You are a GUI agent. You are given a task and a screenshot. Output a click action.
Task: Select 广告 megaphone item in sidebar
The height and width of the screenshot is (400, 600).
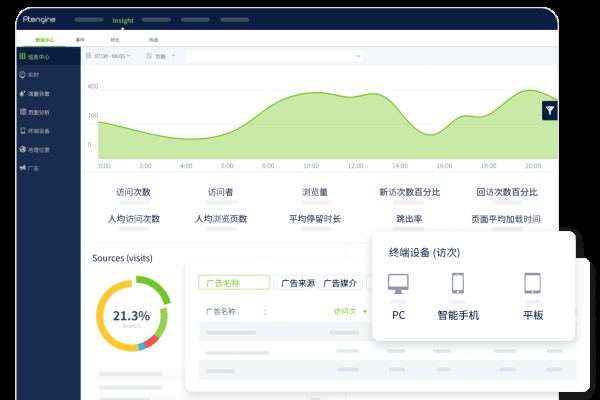click(30, 168)
